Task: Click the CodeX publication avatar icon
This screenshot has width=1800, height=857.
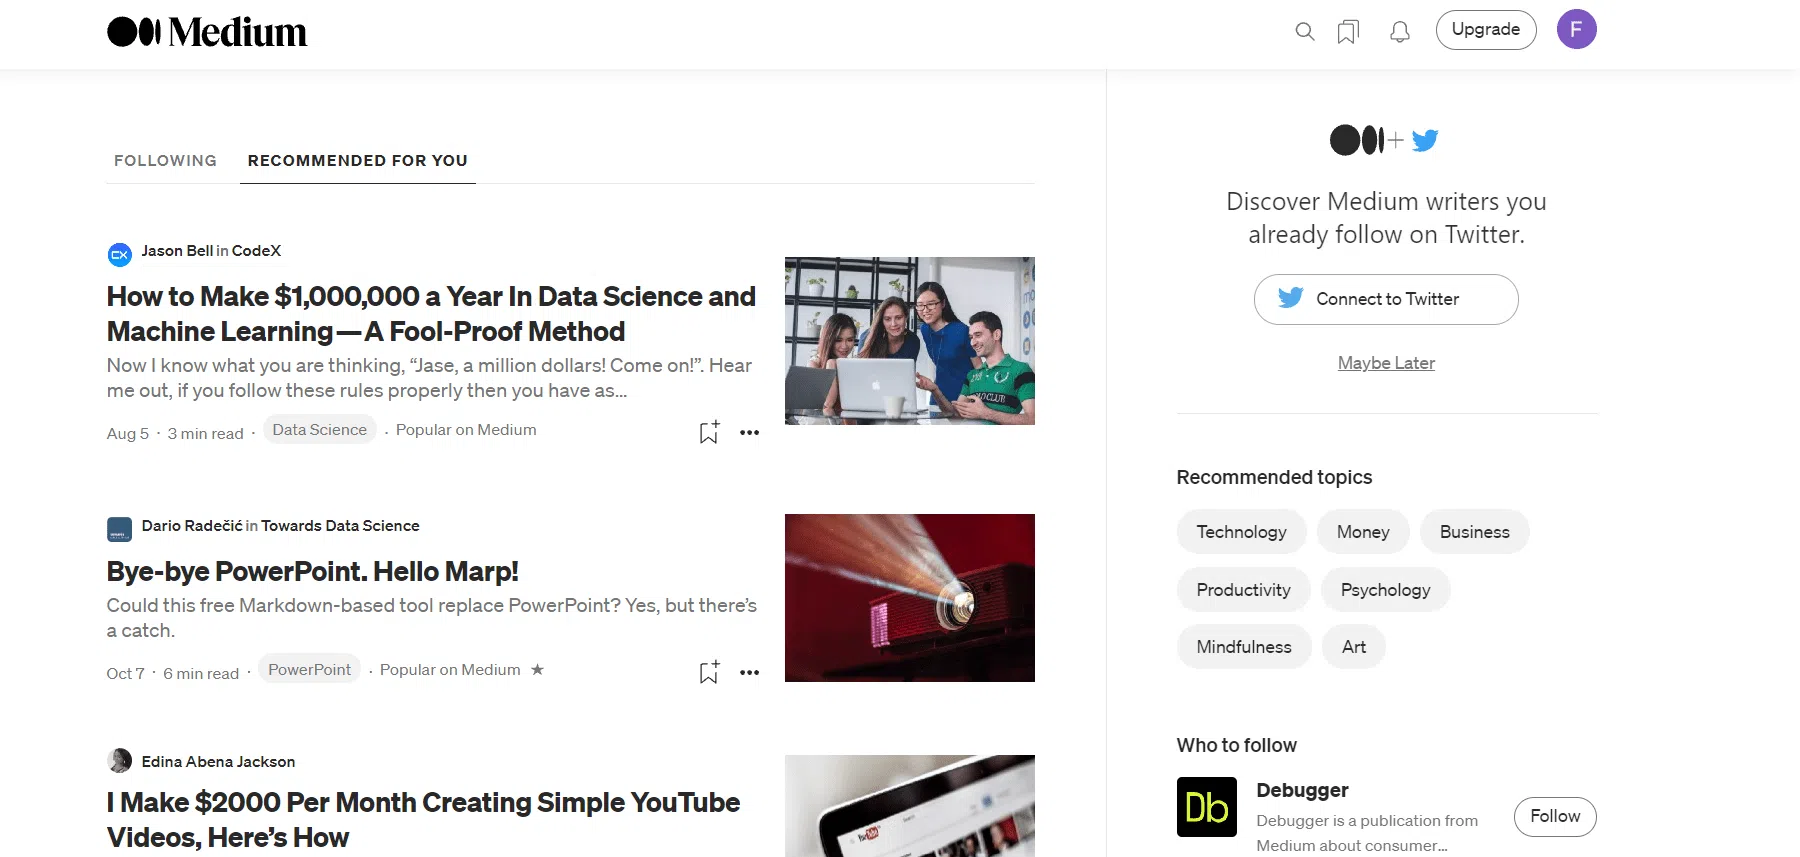Action: (119, 254)
